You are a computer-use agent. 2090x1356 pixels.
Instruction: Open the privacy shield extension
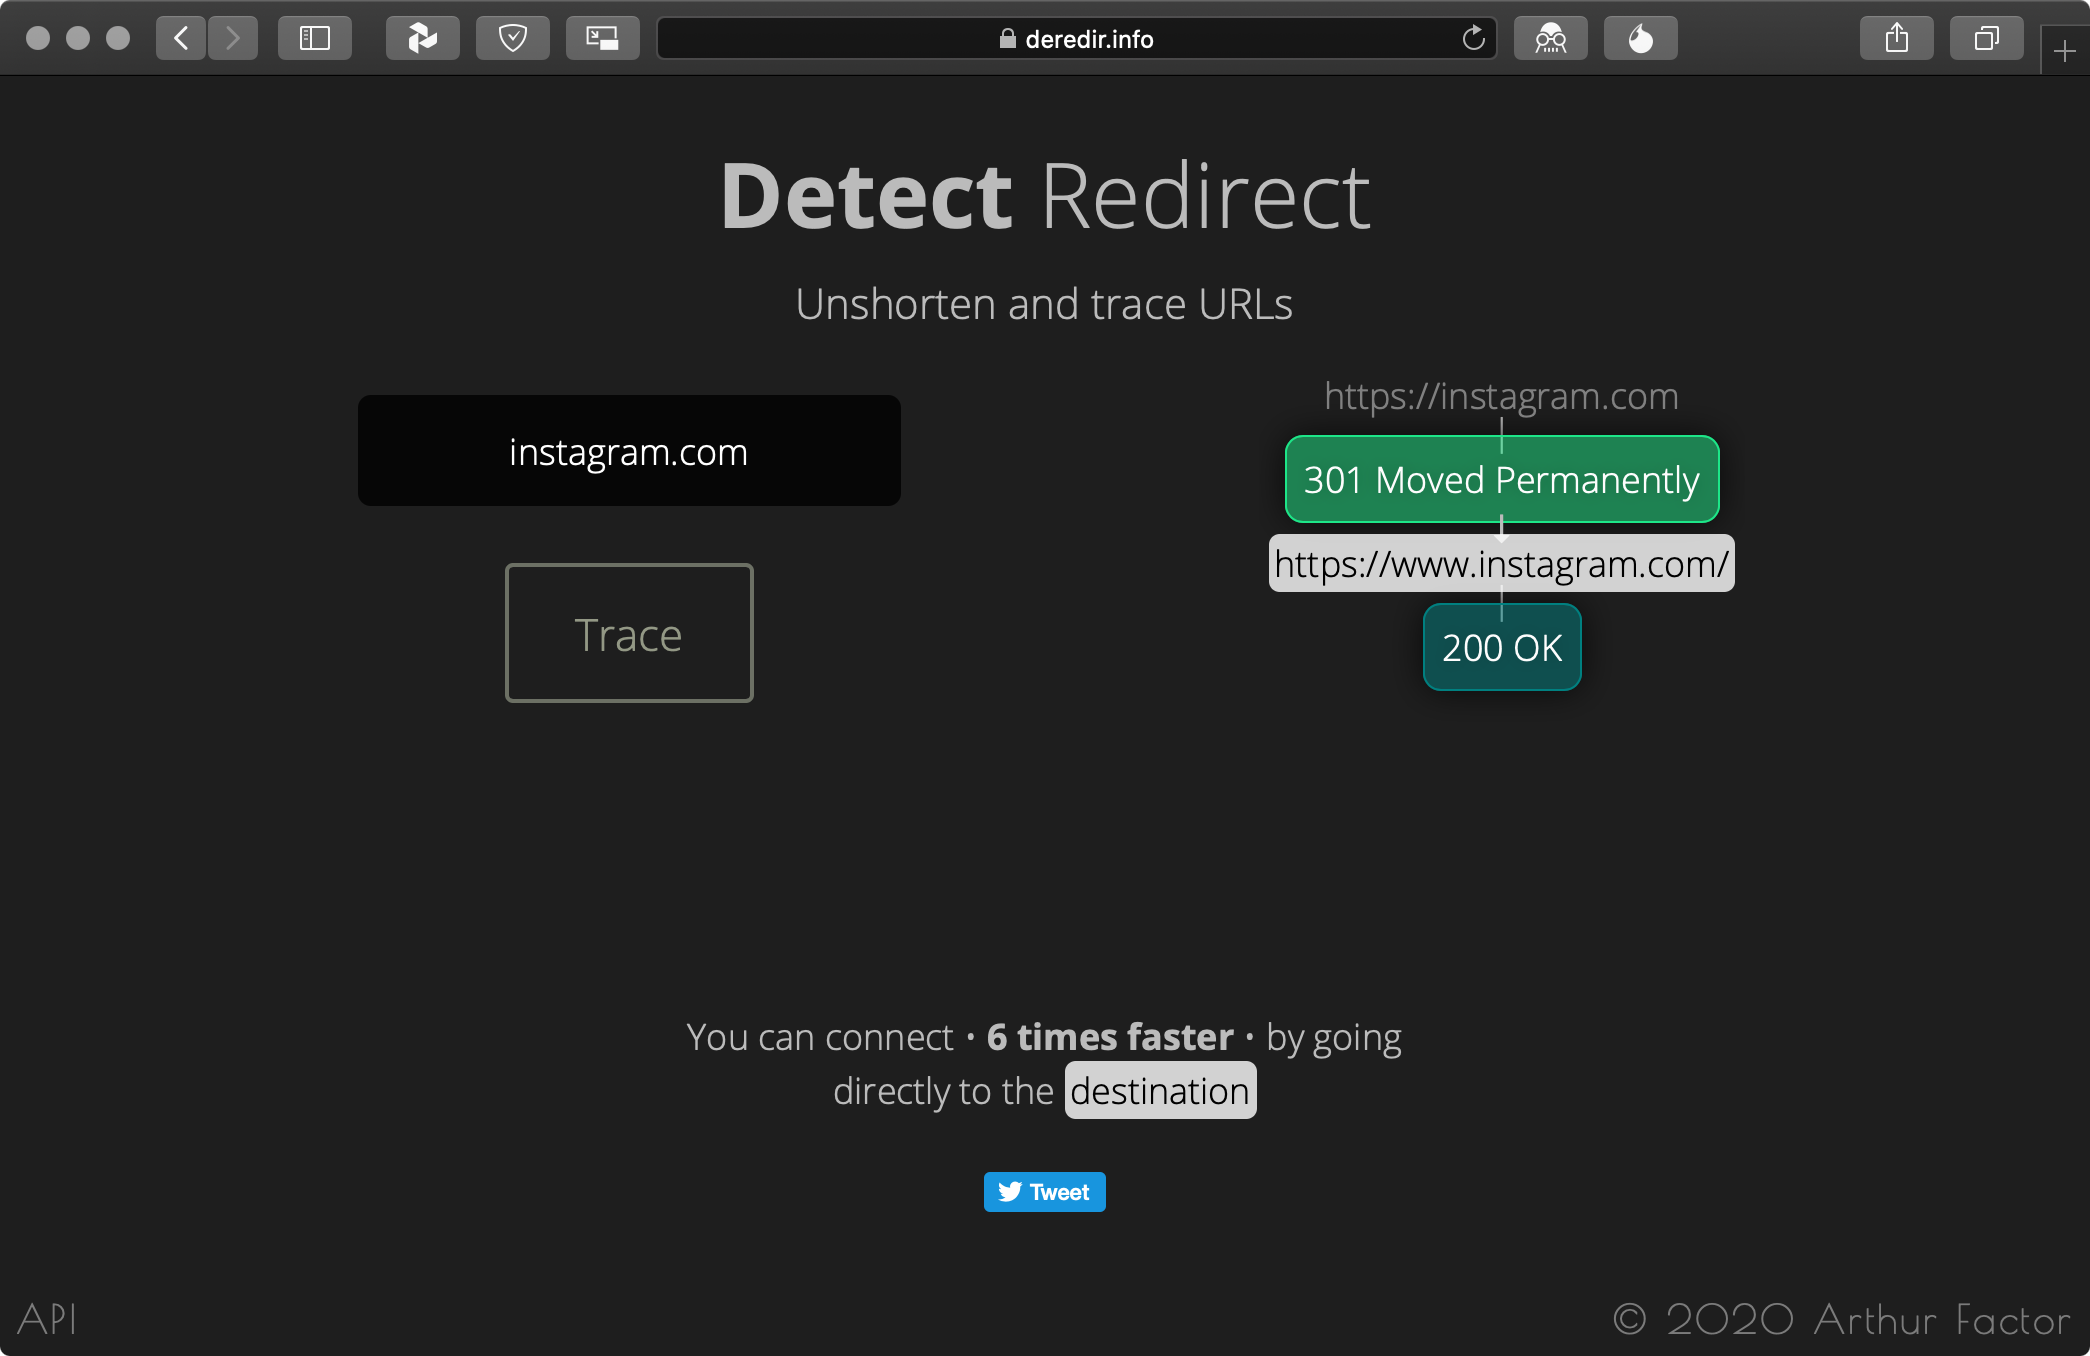[512, 38]
